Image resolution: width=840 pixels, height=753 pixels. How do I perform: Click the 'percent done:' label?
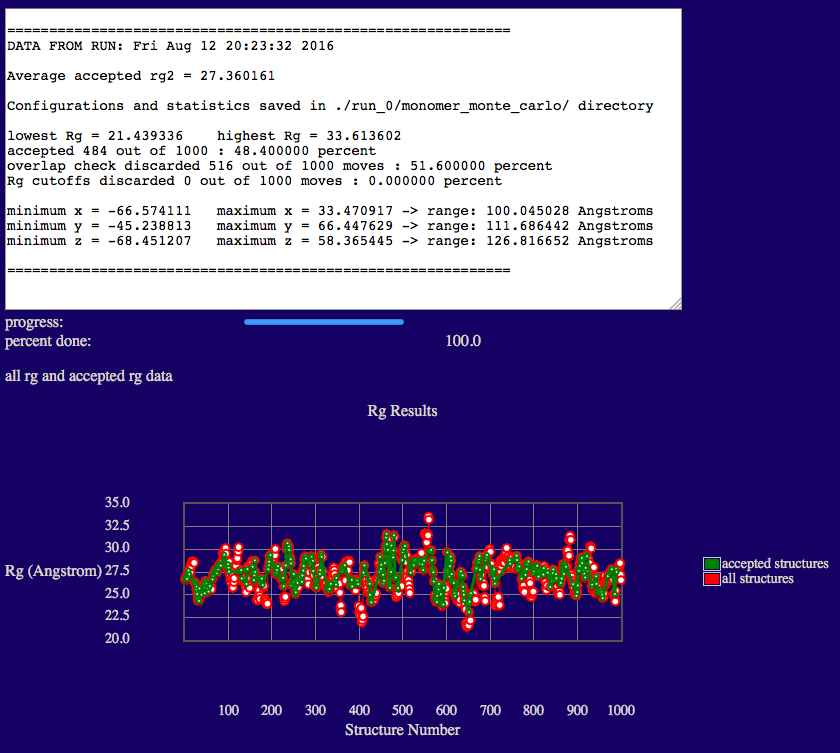click(48, 341)
